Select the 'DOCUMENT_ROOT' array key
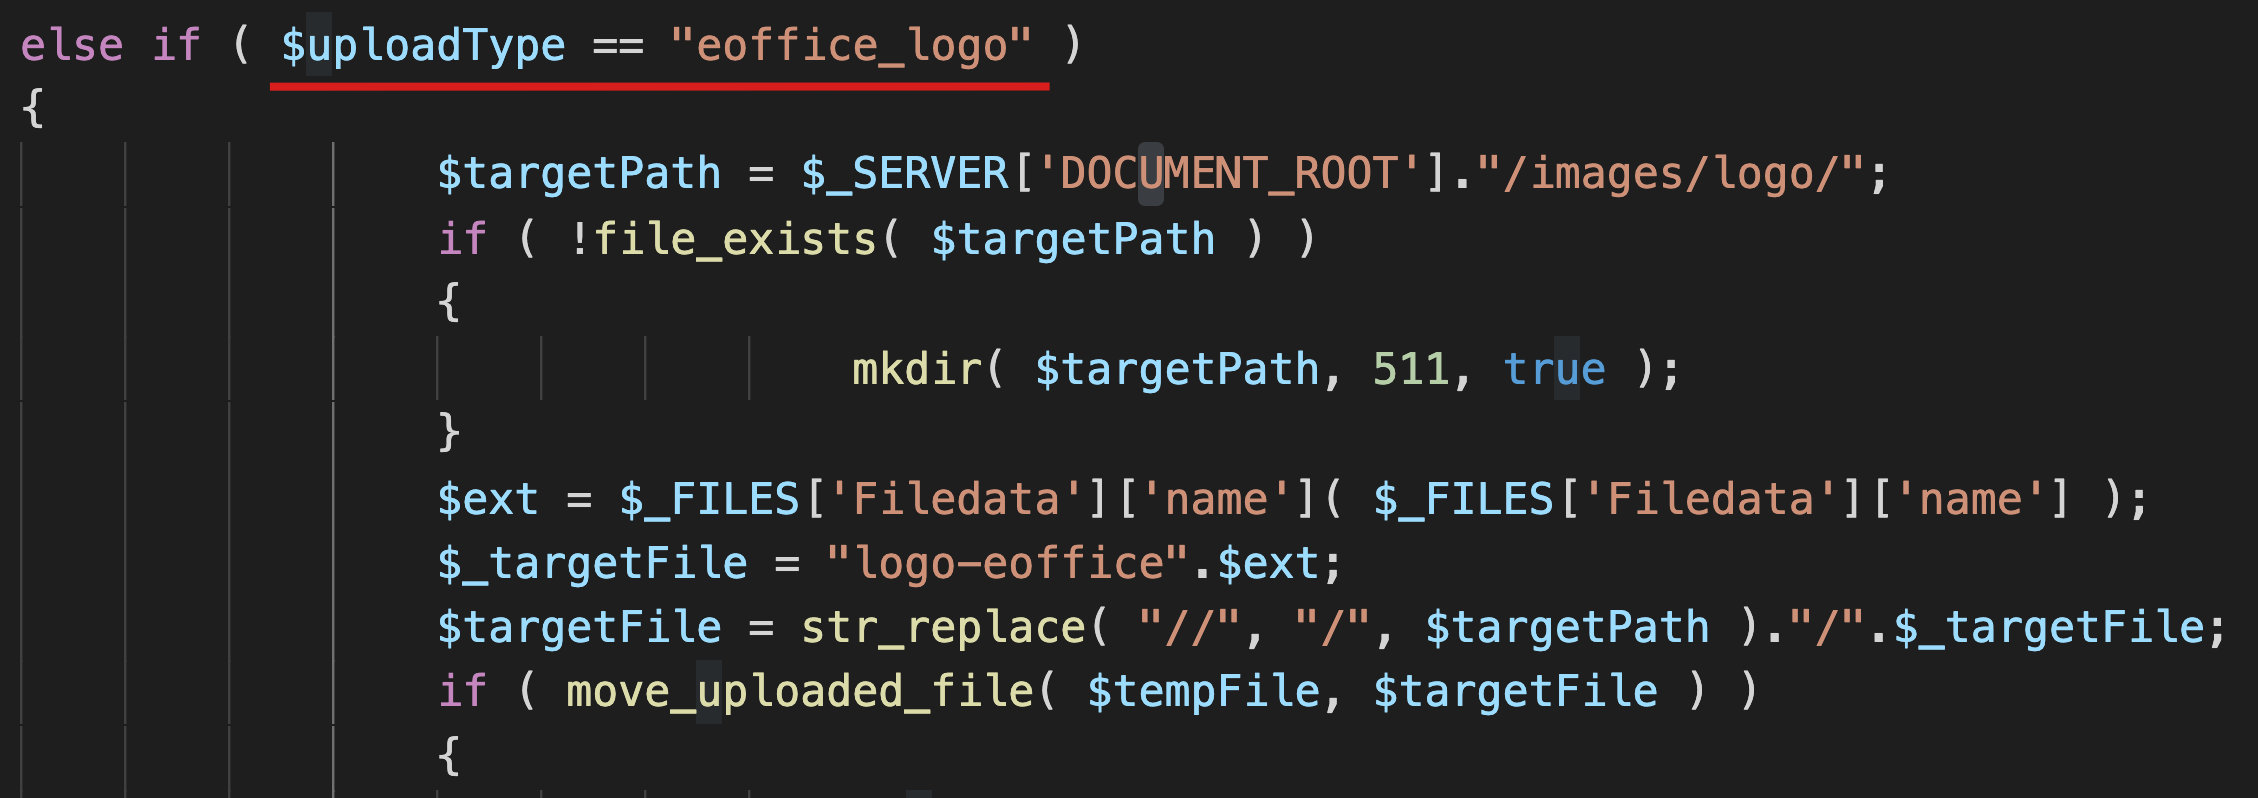This screenshot has width=2258, height=798. coord(1229,173)
